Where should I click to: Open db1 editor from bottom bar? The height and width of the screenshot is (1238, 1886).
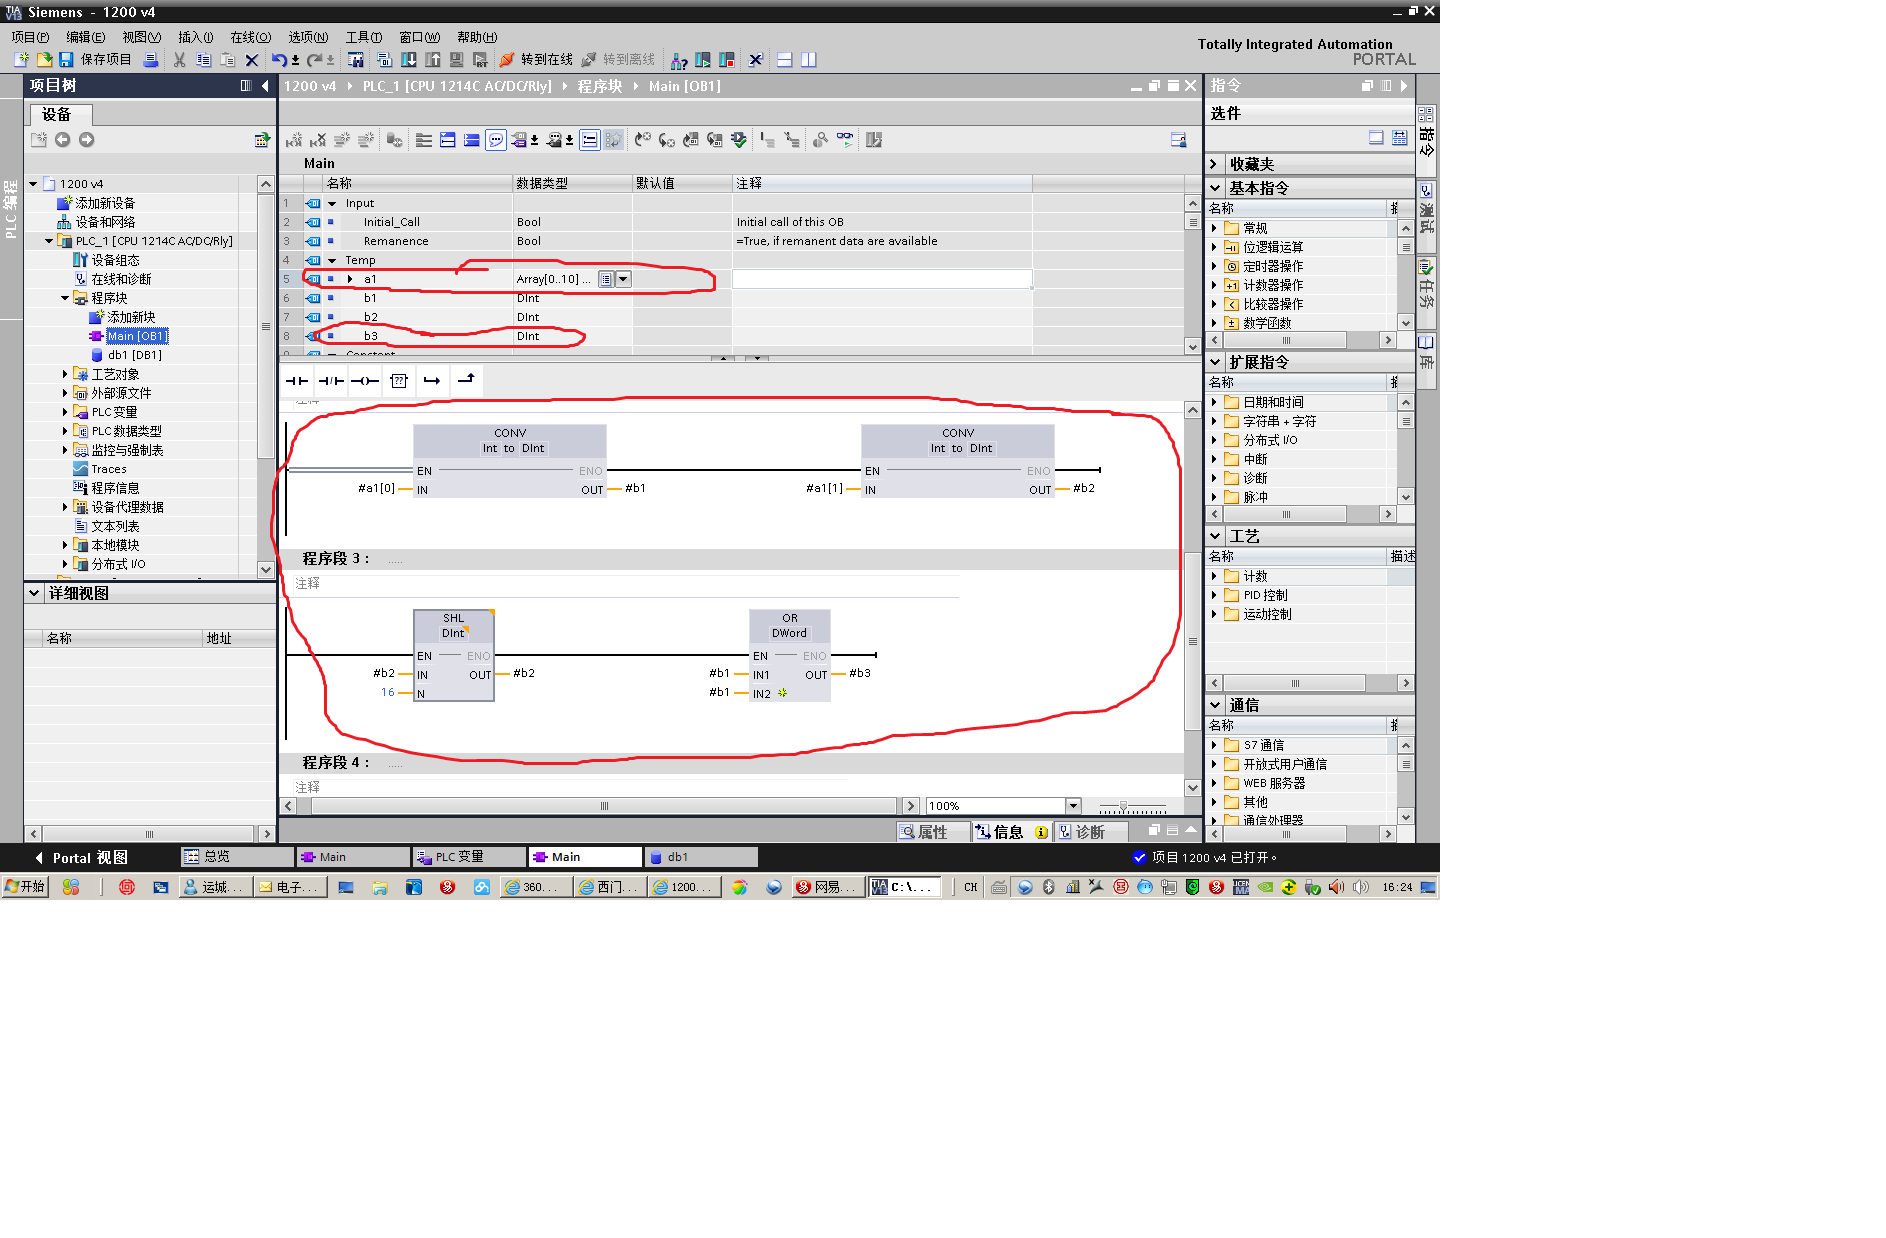coord(701,857)
